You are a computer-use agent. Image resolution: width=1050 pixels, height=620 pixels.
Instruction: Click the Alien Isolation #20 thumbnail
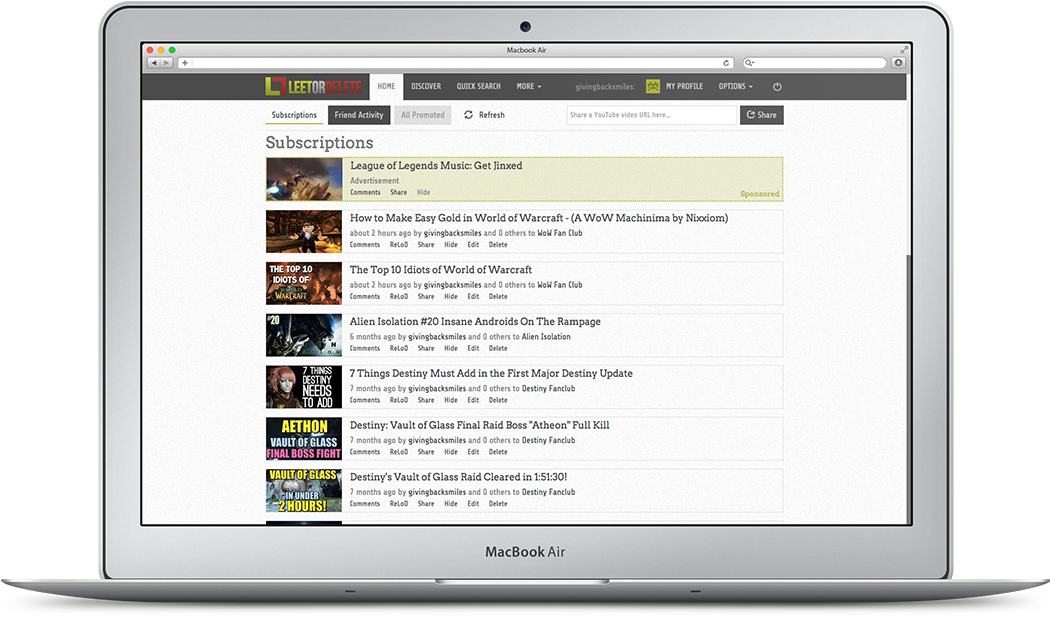304,335
